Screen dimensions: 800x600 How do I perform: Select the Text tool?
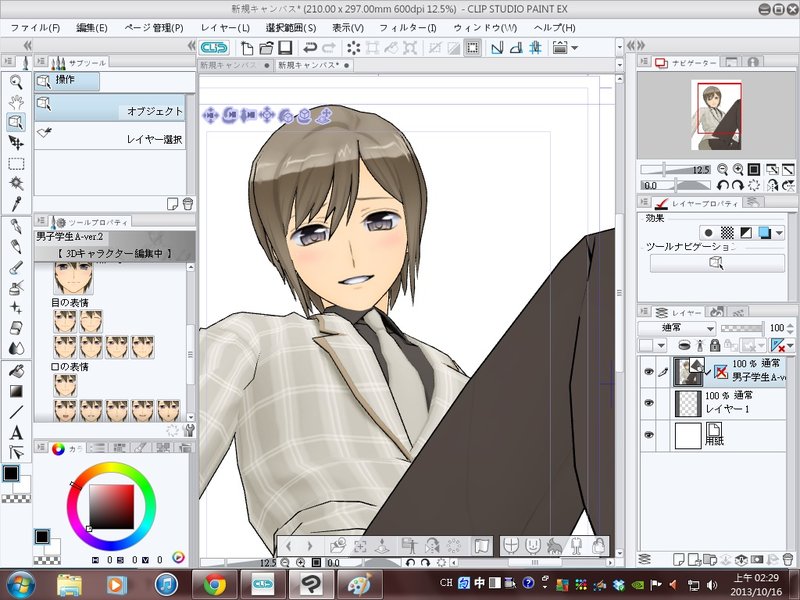(x=16, y=433)
